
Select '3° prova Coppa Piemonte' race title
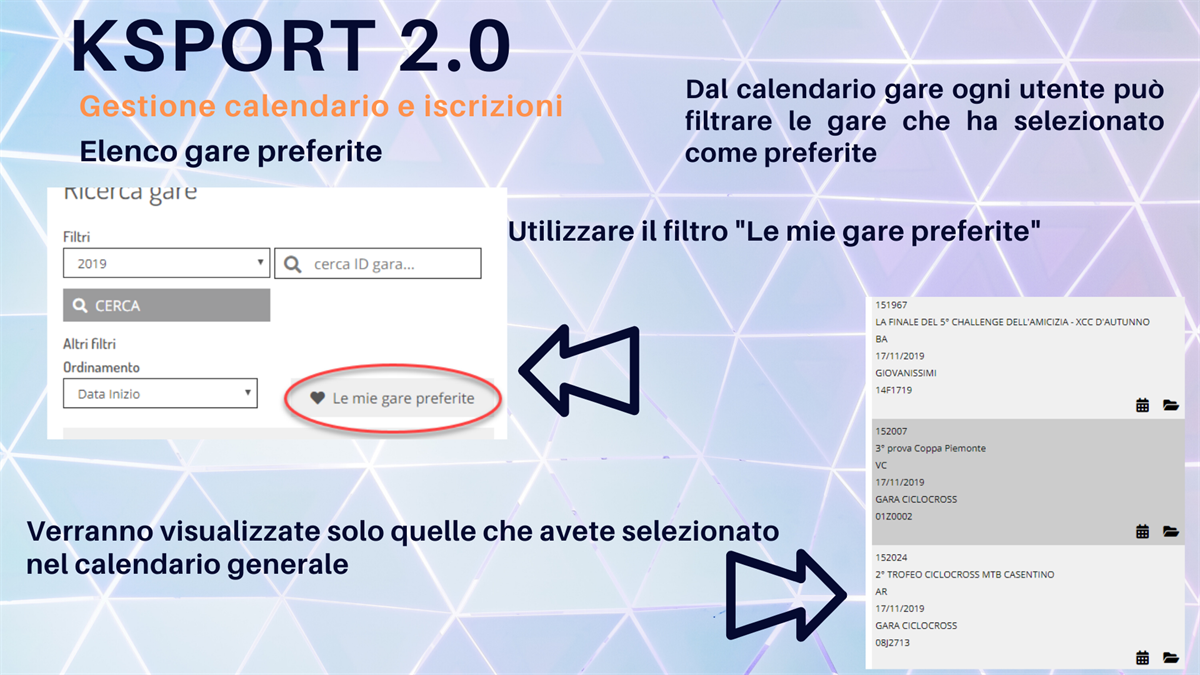[x=930, y=448]
